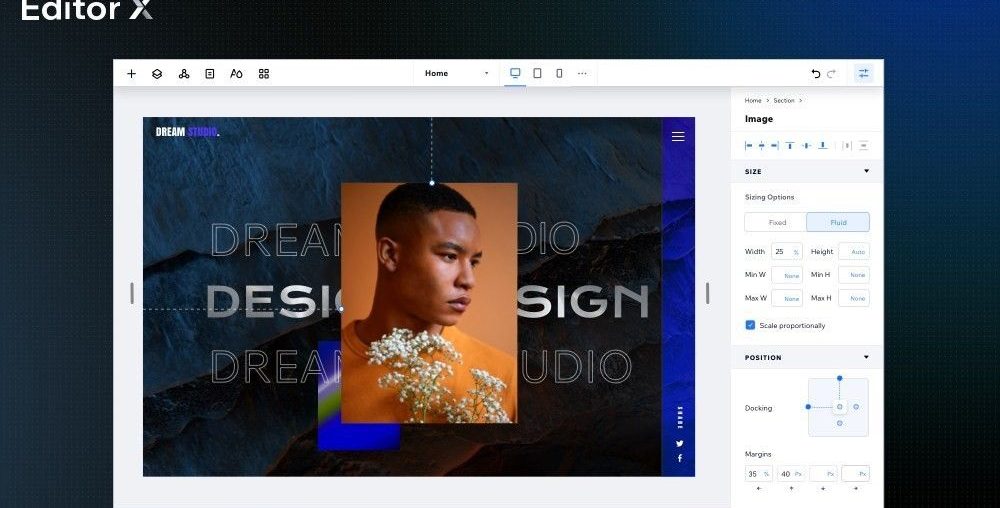This screenshot has width=1000, height=508.
Task: Change left margin percent unit
Action: click(766, 474)
